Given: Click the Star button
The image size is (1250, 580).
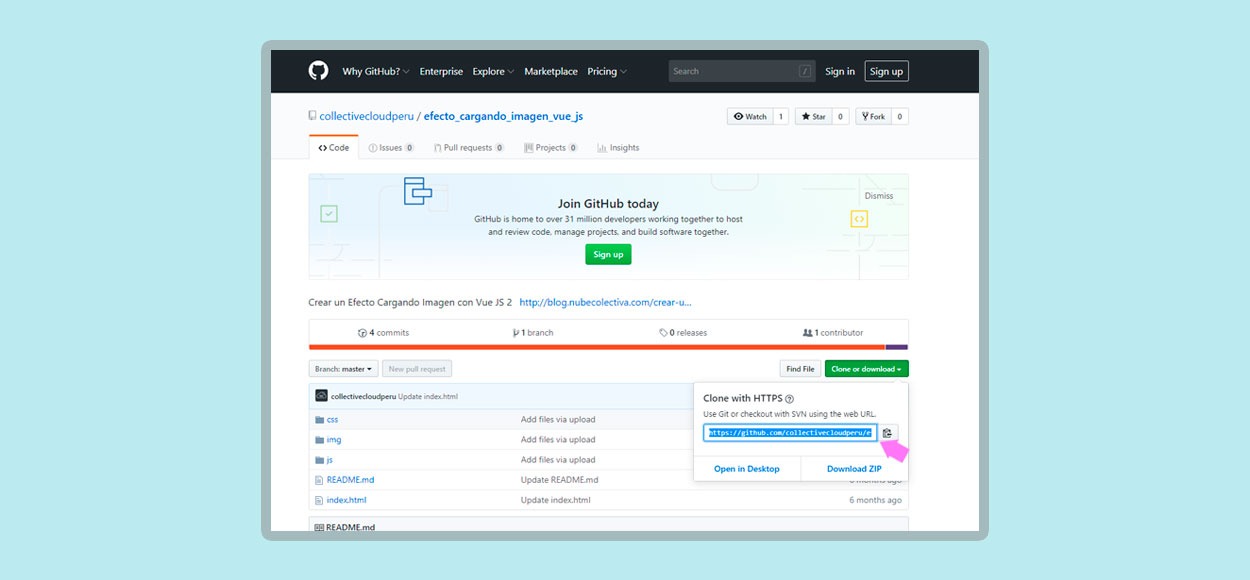Looking at the screenshot, I should pyautogui.click(x=813, y=116).
